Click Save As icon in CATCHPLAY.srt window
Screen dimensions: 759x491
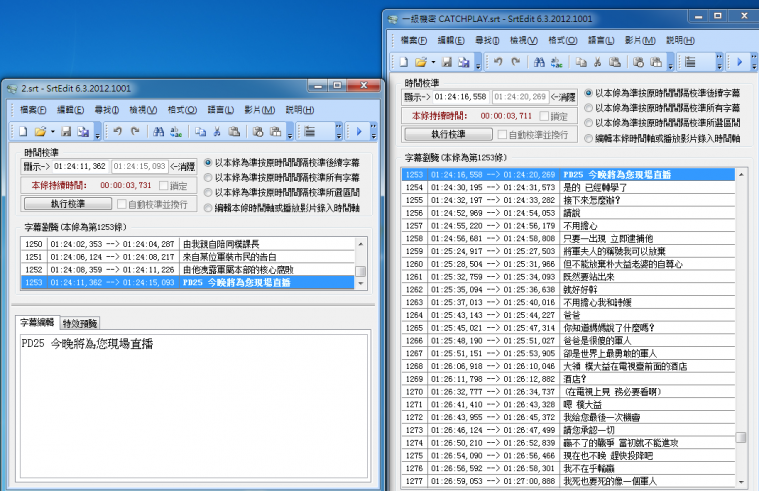[464, 62]
